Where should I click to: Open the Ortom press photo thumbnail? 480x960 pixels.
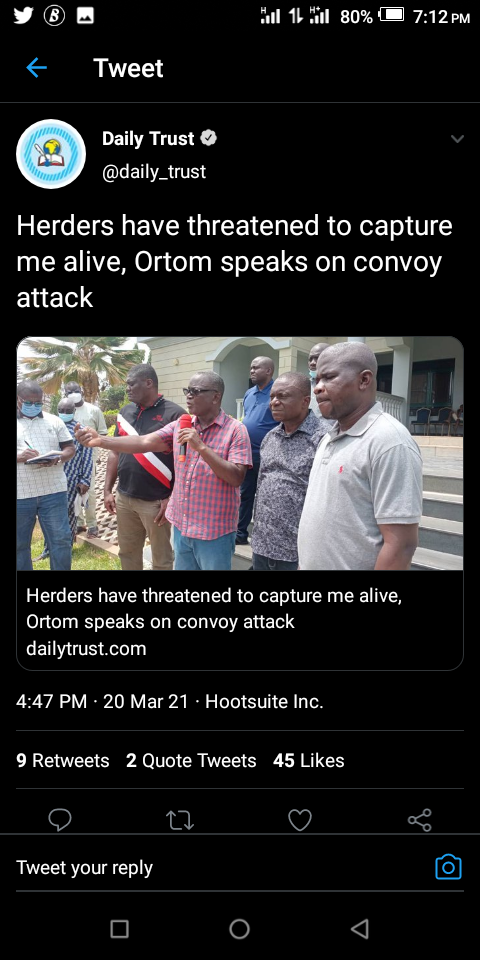pyautogui.click(x=240, y=454)
